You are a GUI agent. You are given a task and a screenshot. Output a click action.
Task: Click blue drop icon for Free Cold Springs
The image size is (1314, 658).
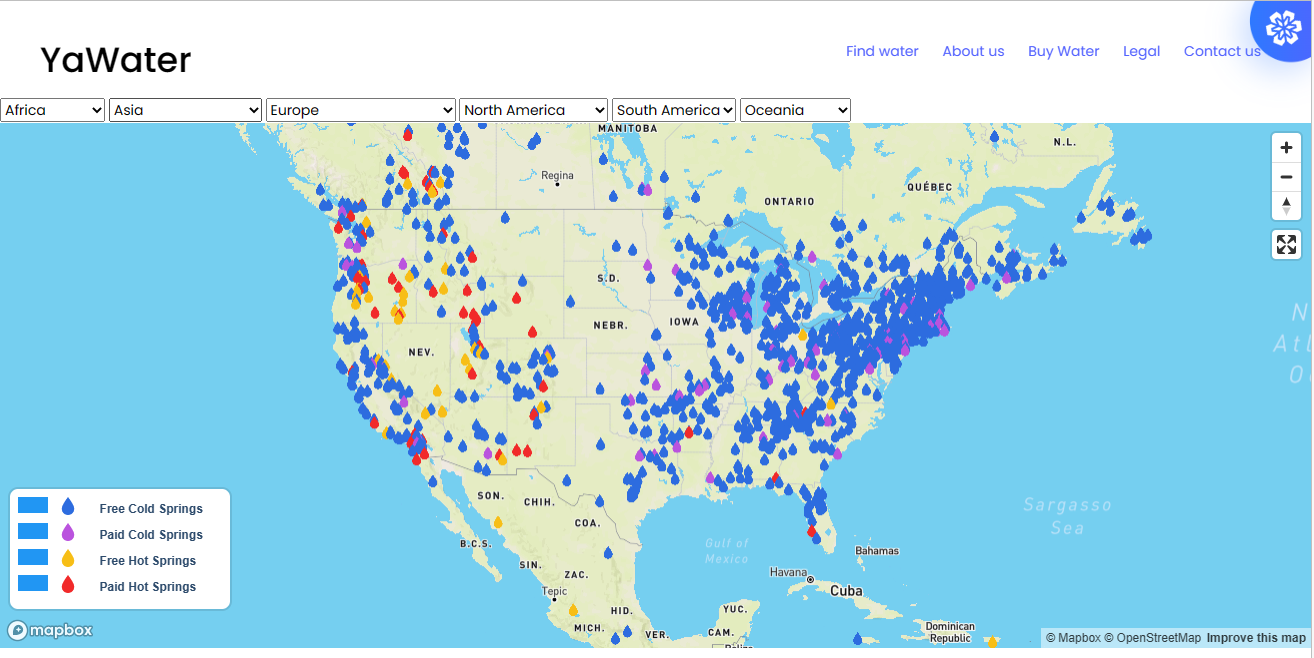tap(68, 507)
